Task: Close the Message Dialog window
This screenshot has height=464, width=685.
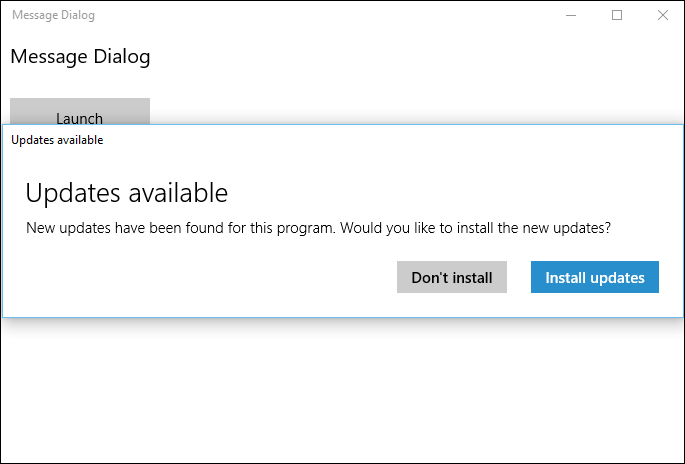Action: (662, 15)
